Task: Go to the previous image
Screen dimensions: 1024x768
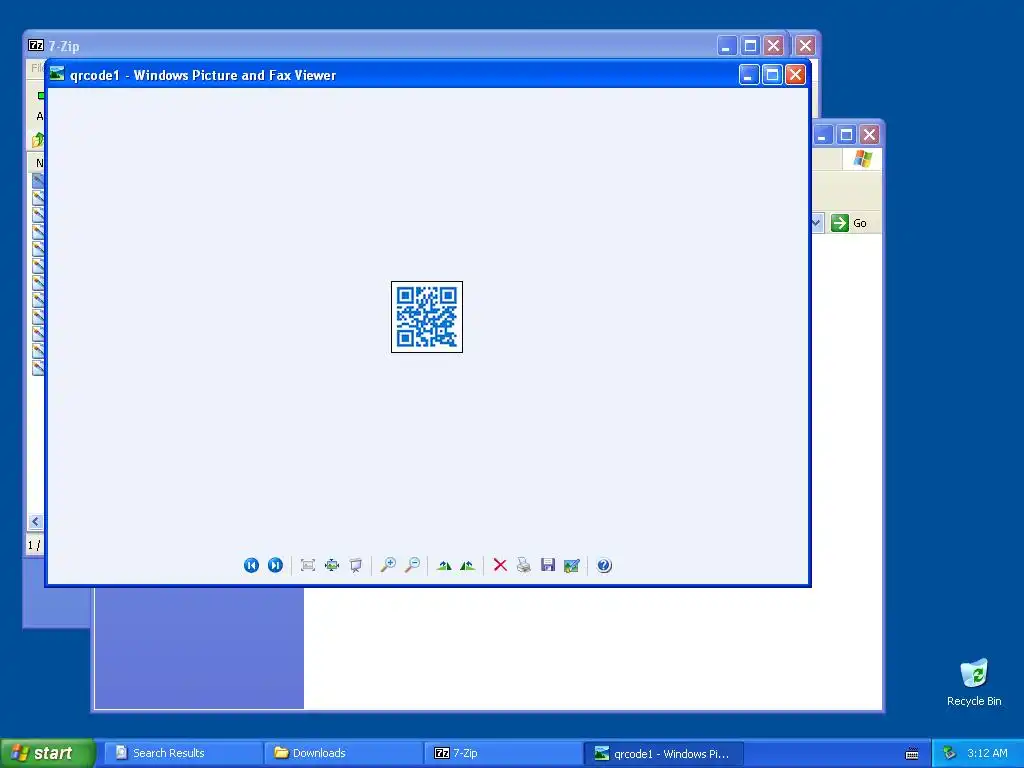Action: pos(251,566)
